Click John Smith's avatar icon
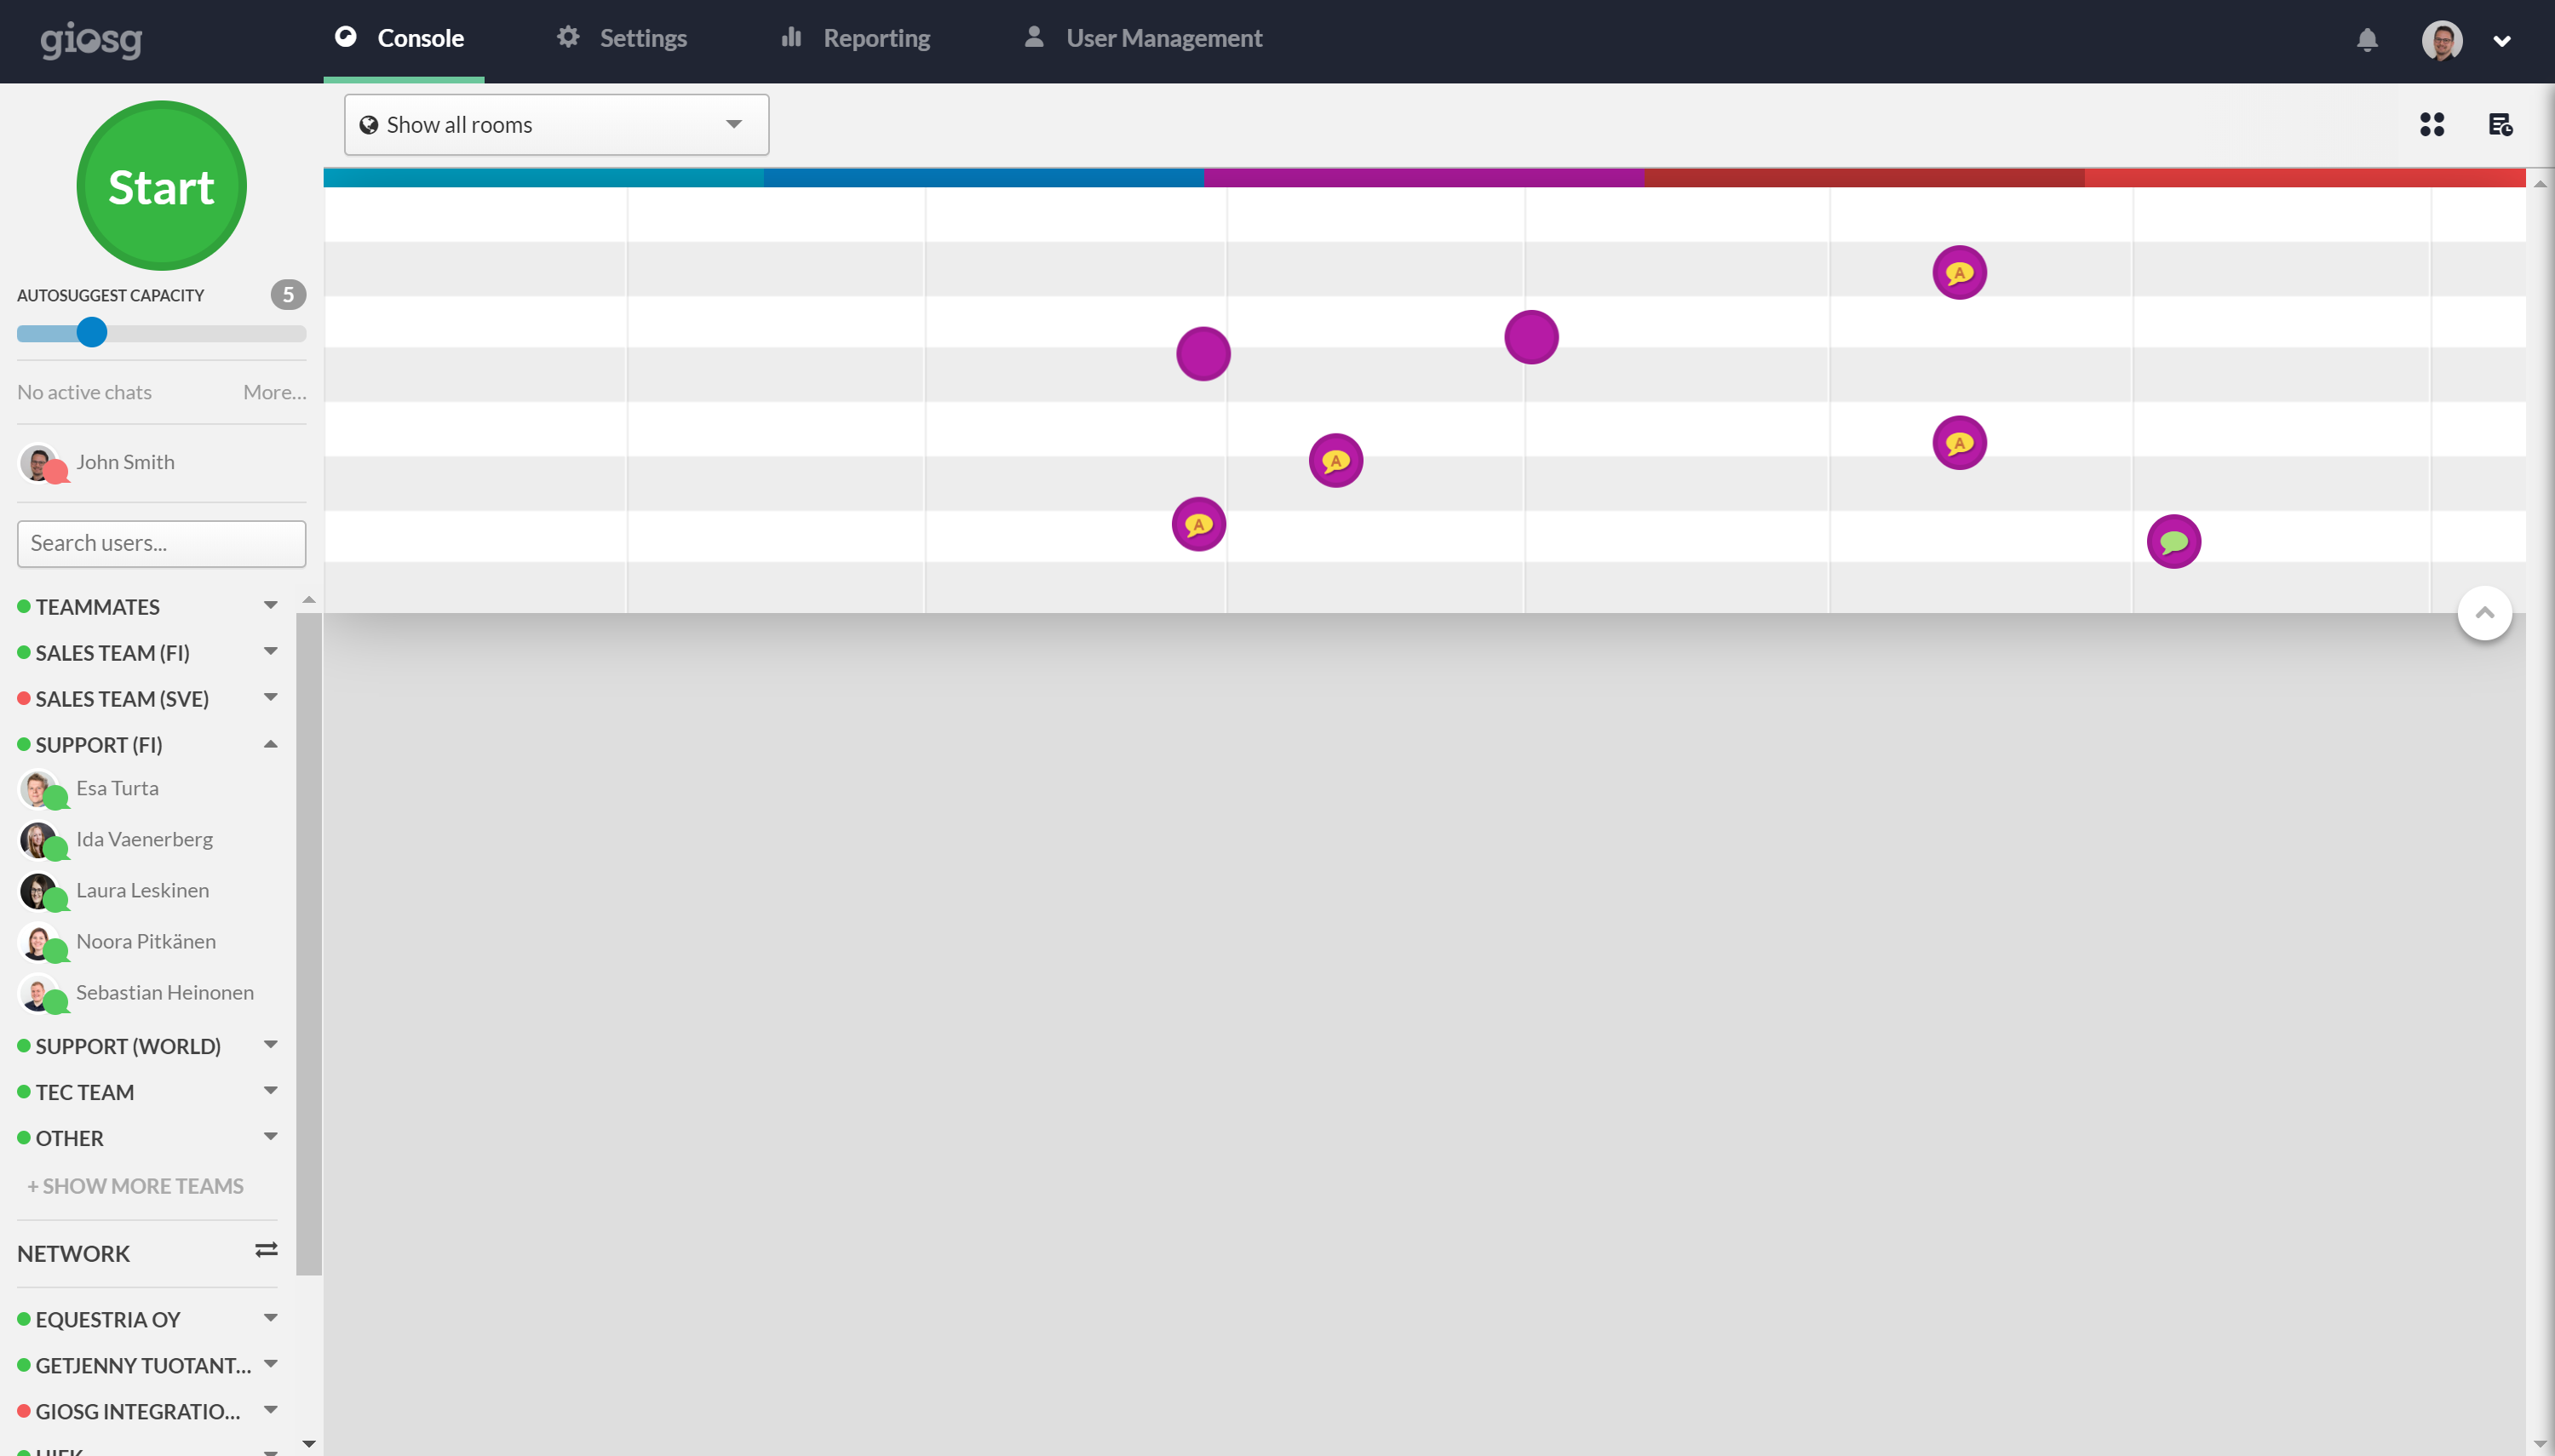 coord(41,463)
